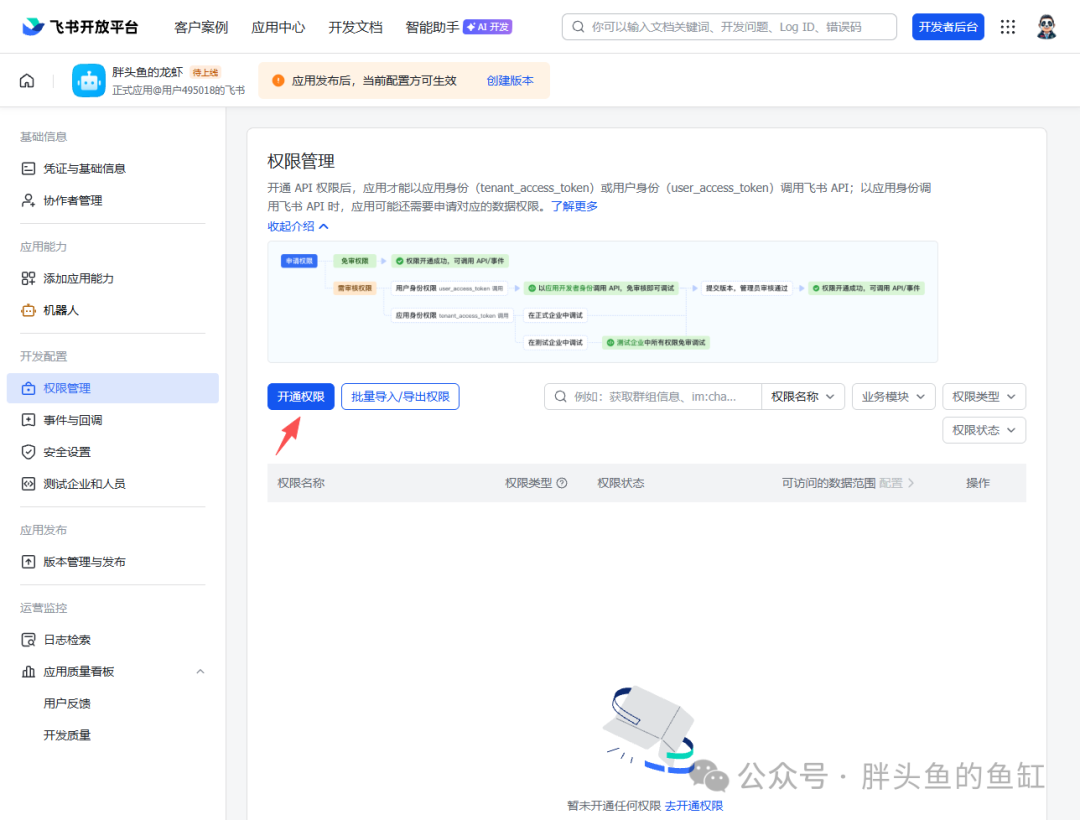Open the 开发文档 top menu
This screenshot has height=820, width=1080.
(355, 27)
